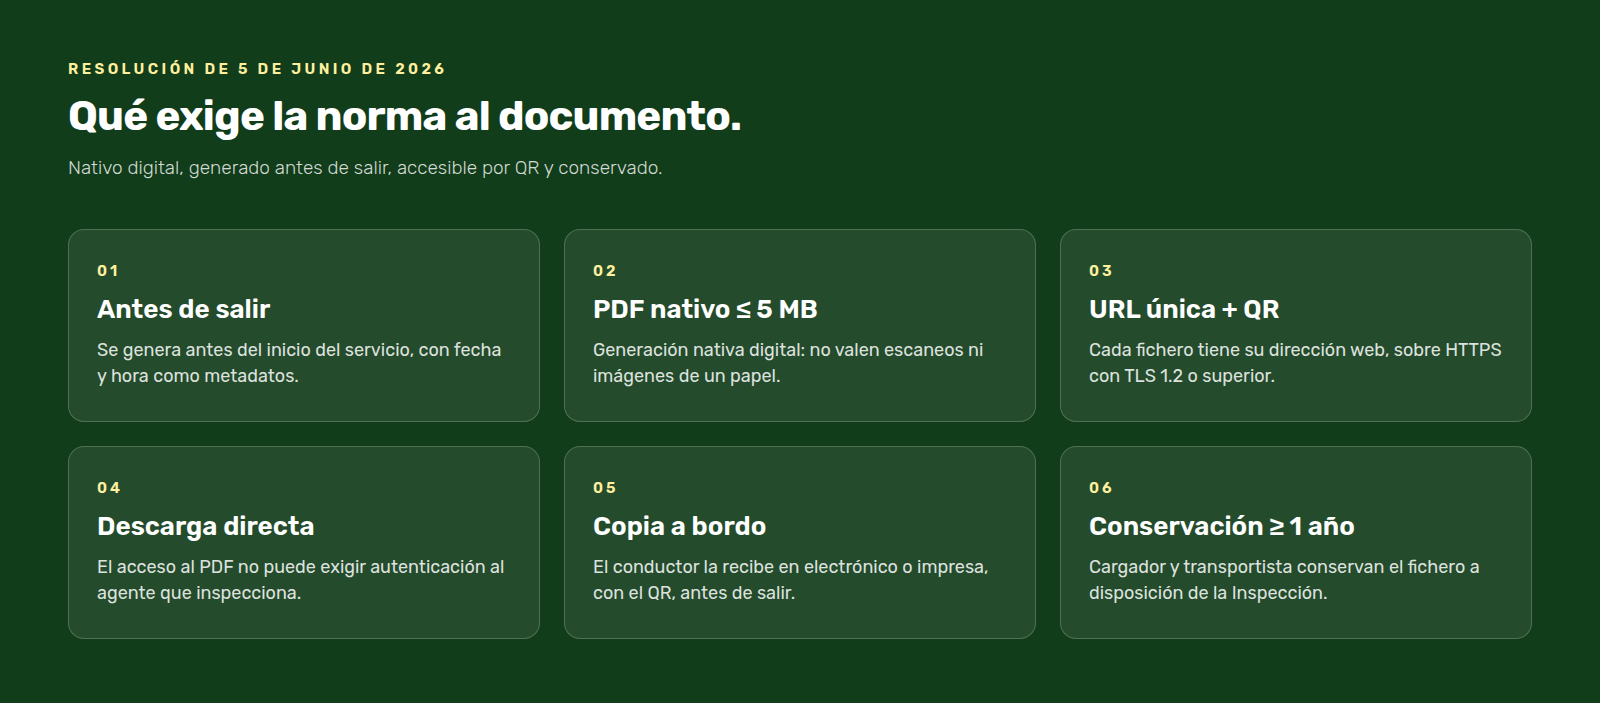This screenshot has width=1600, height=703.
Task: Select the 'PDF nativo ≤ 5 MB' title
Action: 705,309
